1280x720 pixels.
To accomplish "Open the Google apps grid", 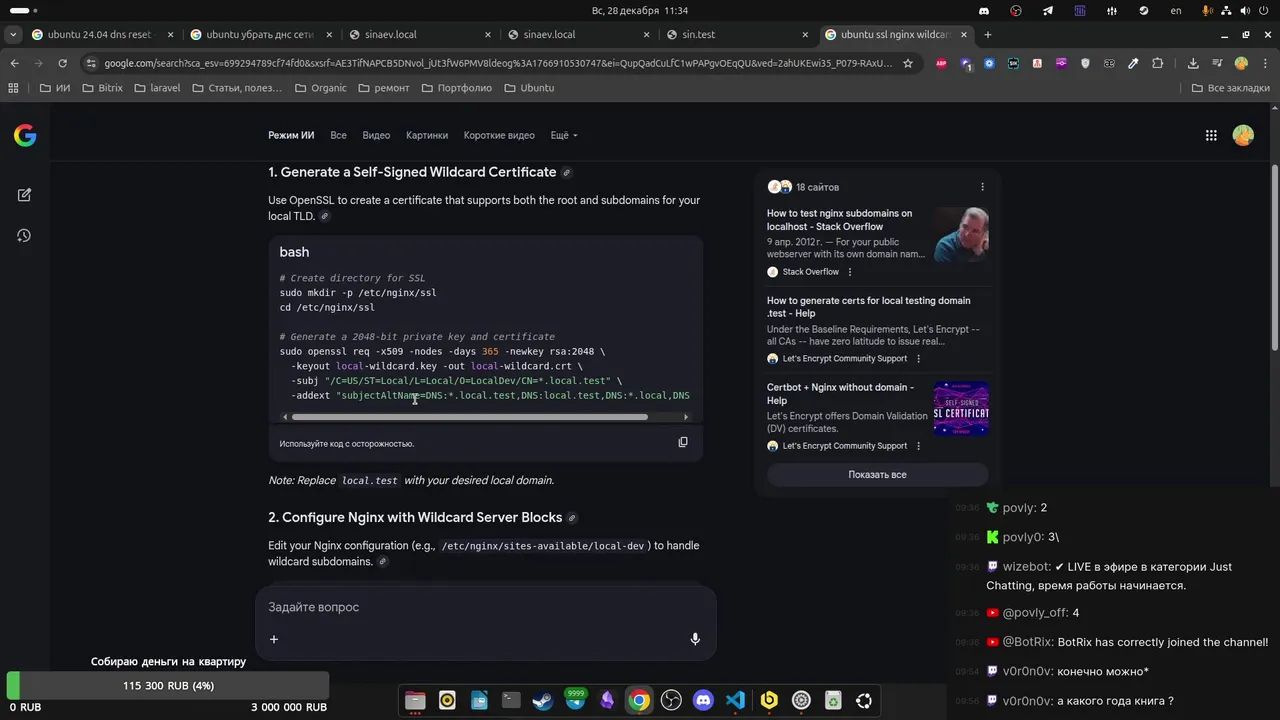I will 1211,135.
